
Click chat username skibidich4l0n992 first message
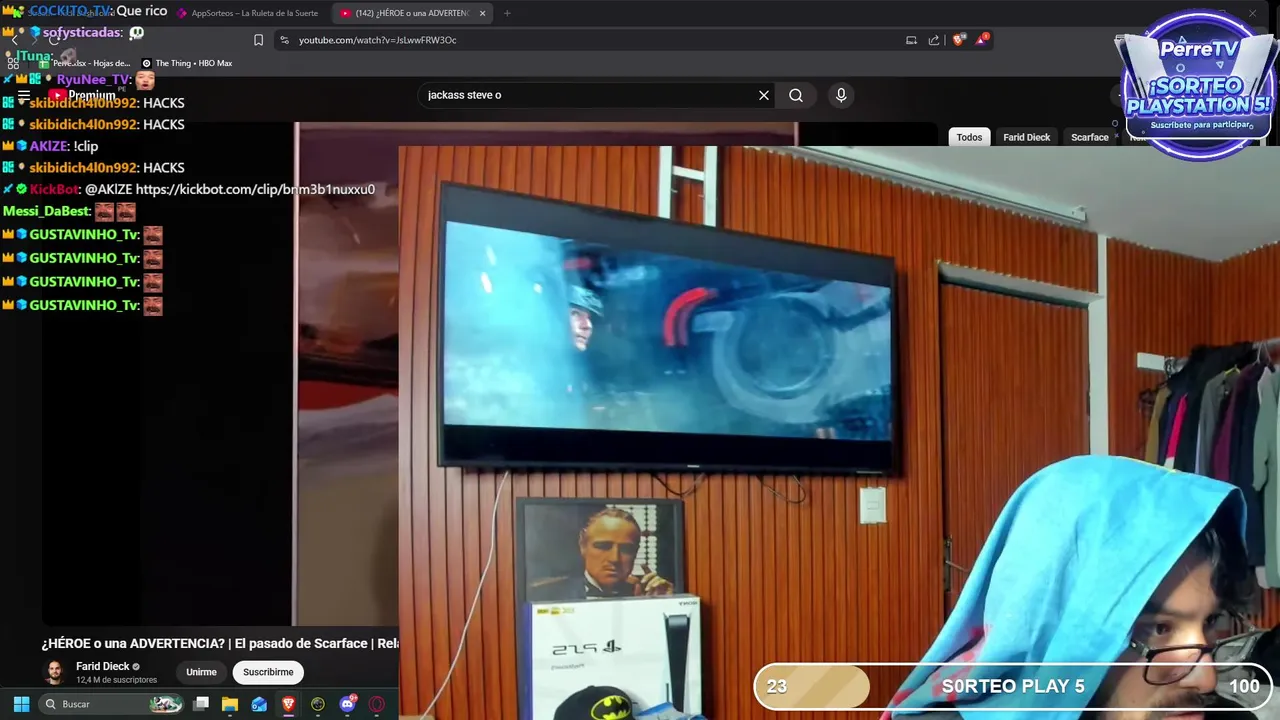pyautogui.click(x=83, y=103)
